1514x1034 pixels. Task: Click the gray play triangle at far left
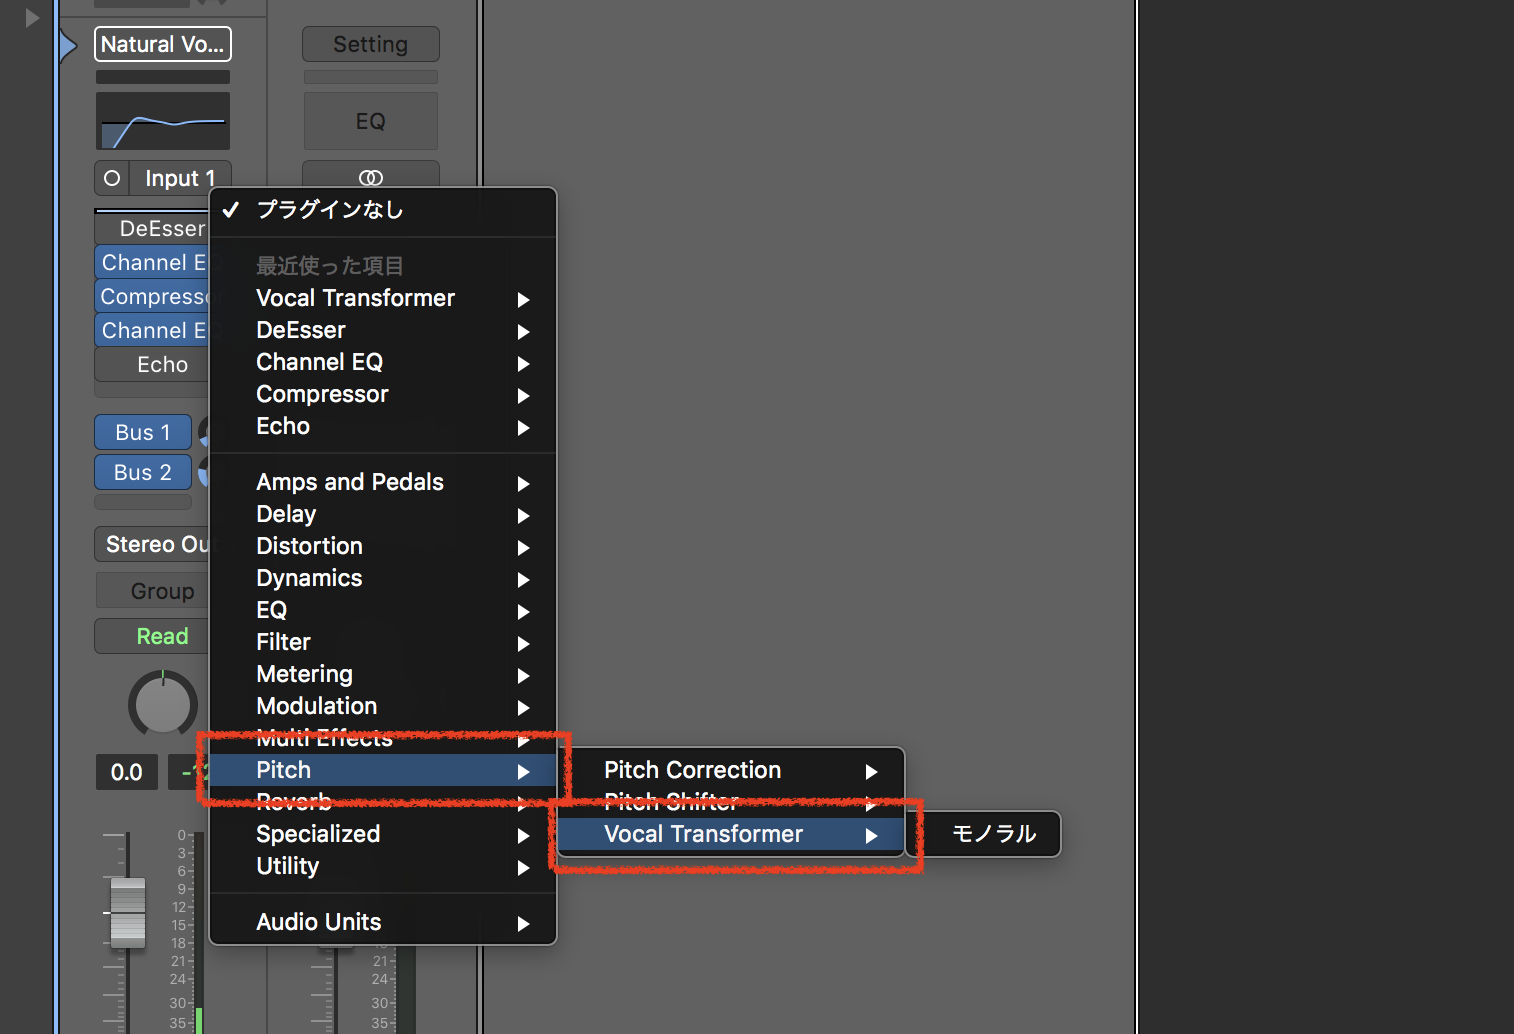pyautogui.click(x=32, y=17)
